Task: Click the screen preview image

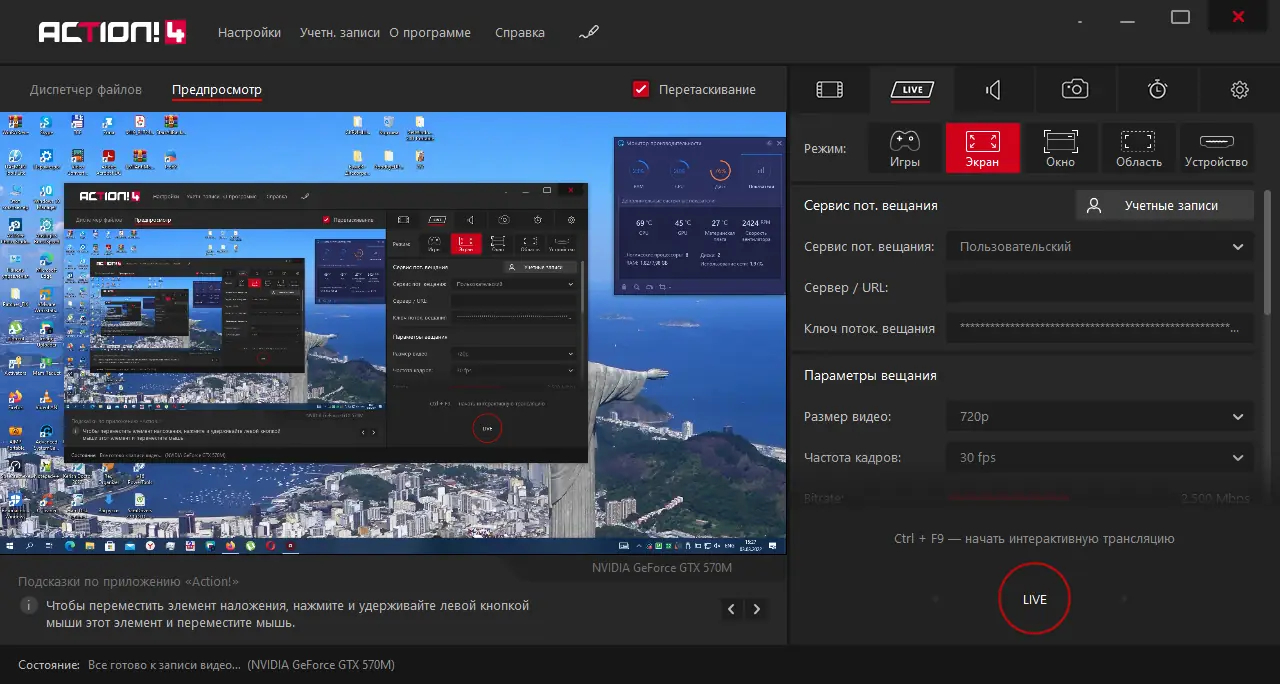Action: [393, 332]
